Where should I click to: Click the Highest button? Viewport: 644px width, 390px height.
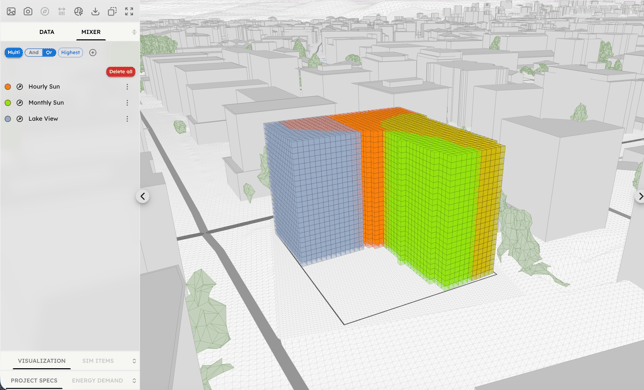click(x=71, y=53)
